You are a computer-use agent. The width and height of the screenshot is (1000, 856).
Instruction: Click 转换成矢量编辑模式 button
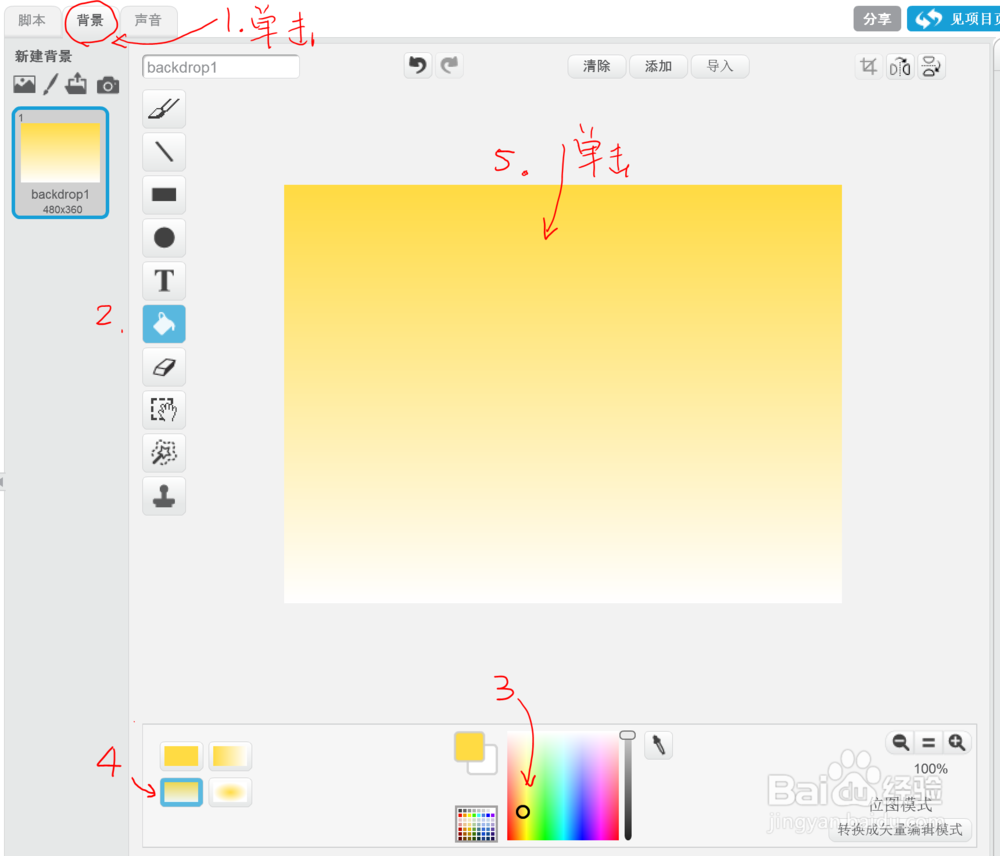[900, 829]
